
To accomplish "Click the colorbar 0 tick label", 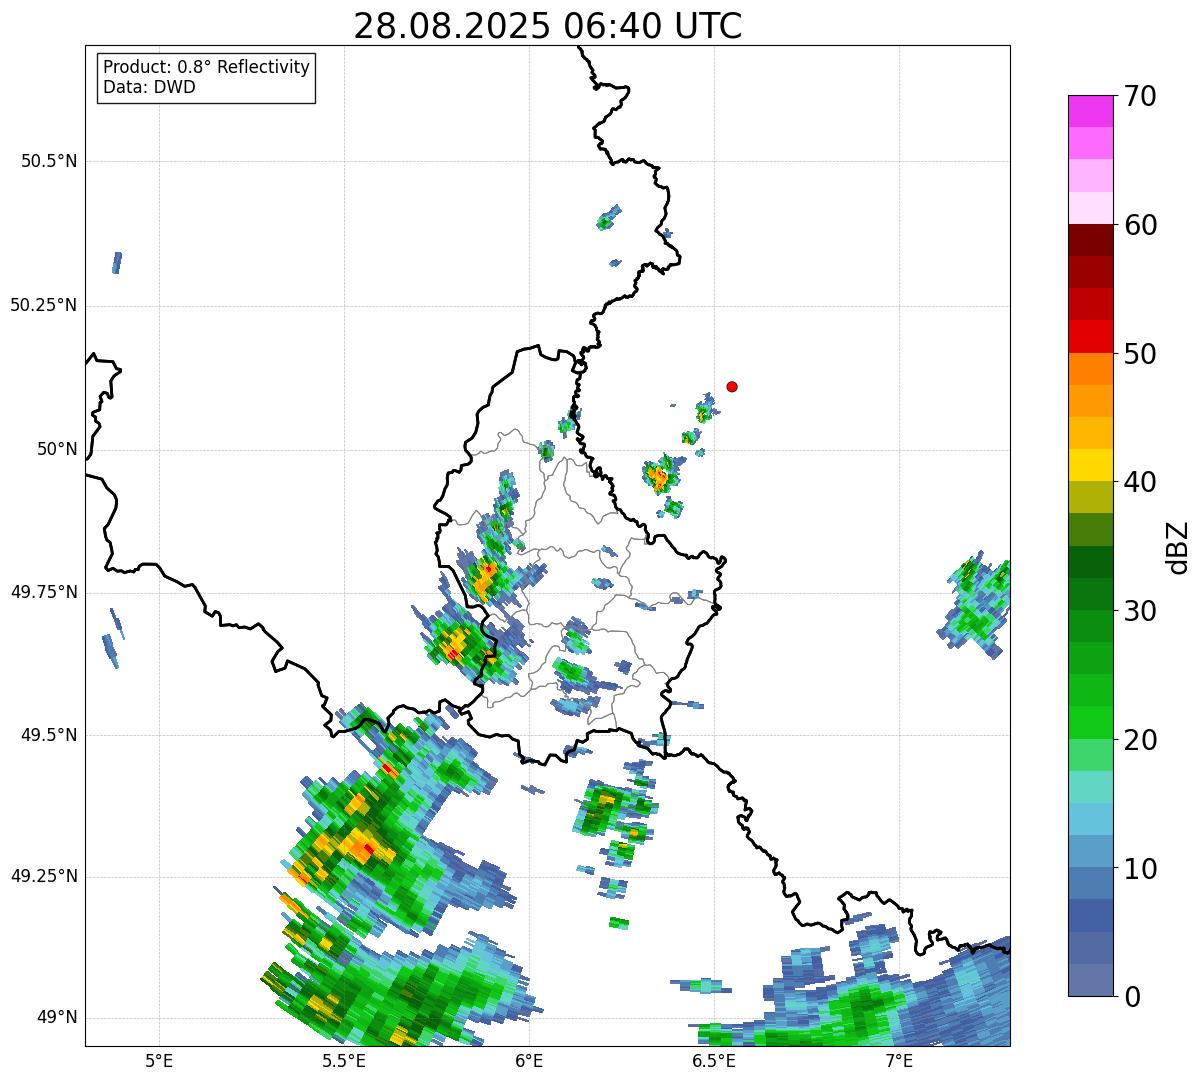I will coord(1132,997).
